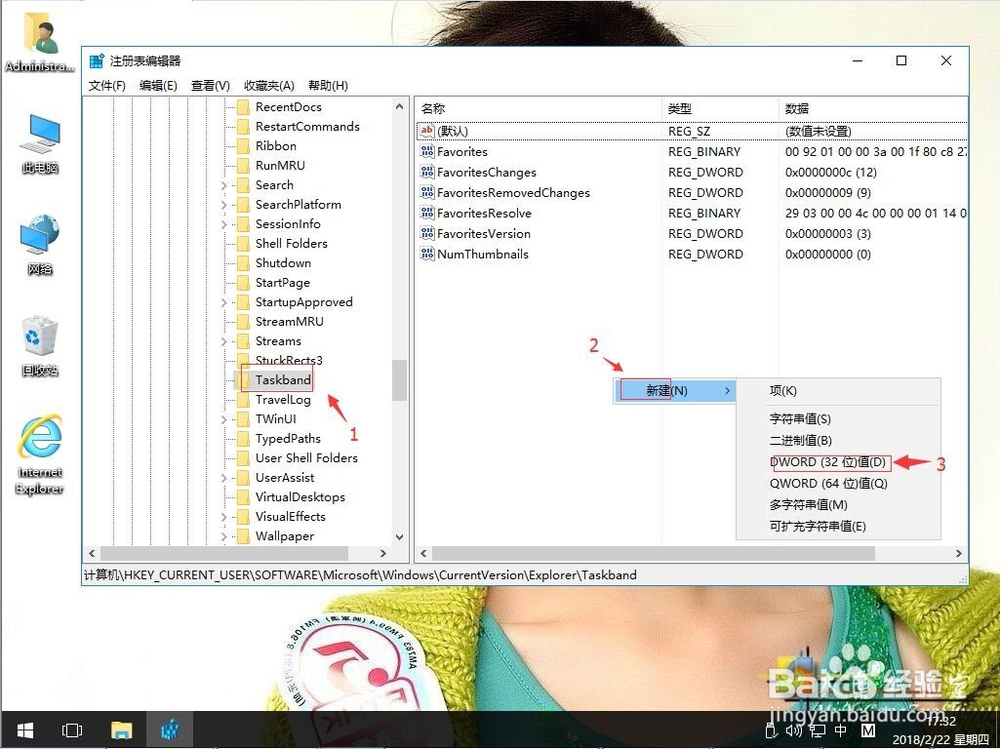Image resolution: width=1000 pixels, height=749 pixels.
Task: Expand the StartupApproved tree node
Action: coord(224,302)
